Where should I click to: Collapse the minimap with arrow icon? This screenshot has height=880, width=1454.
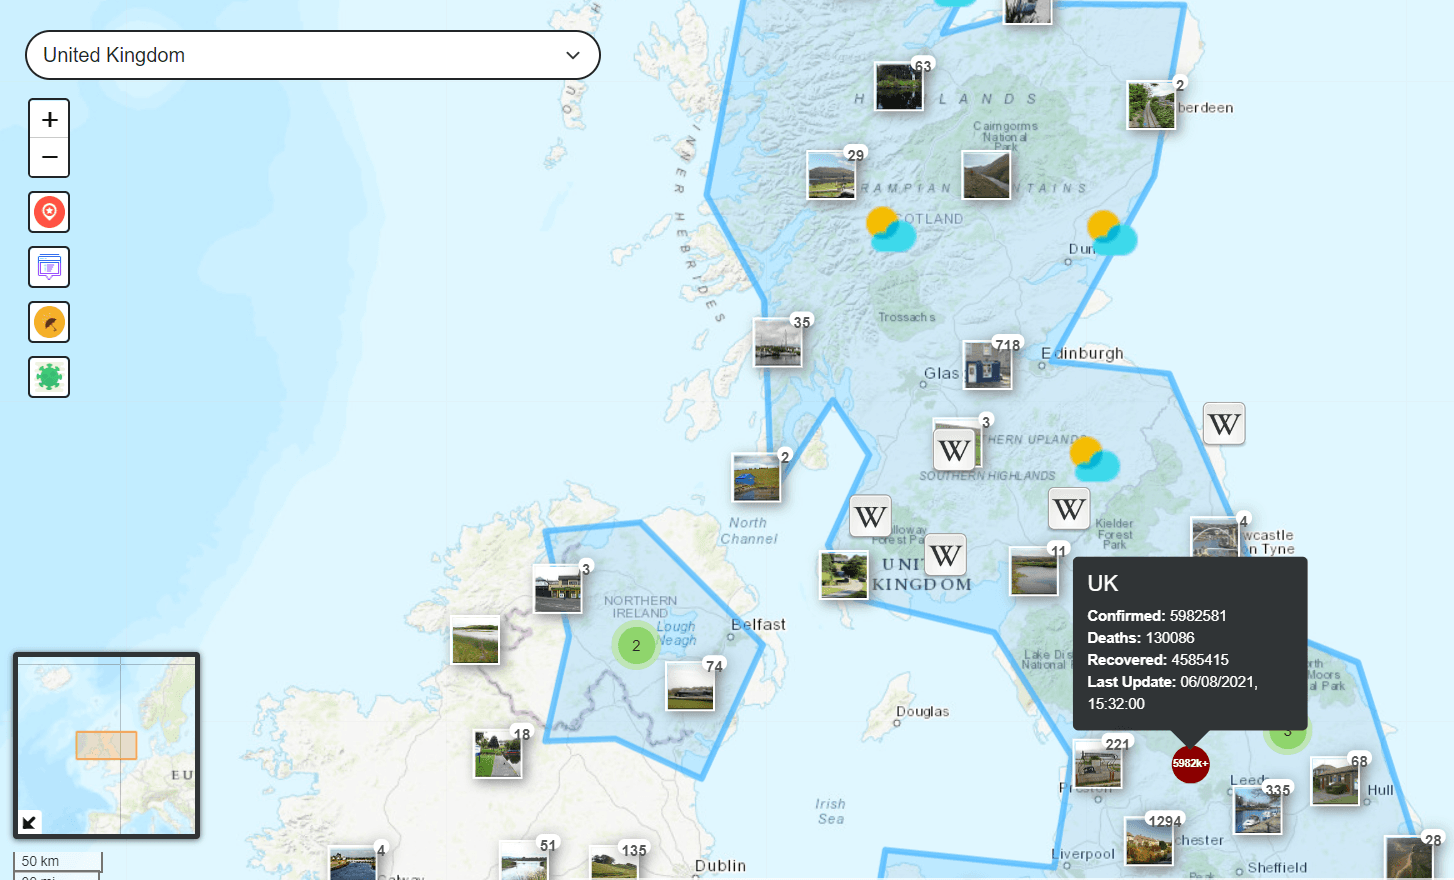(30, 821)
